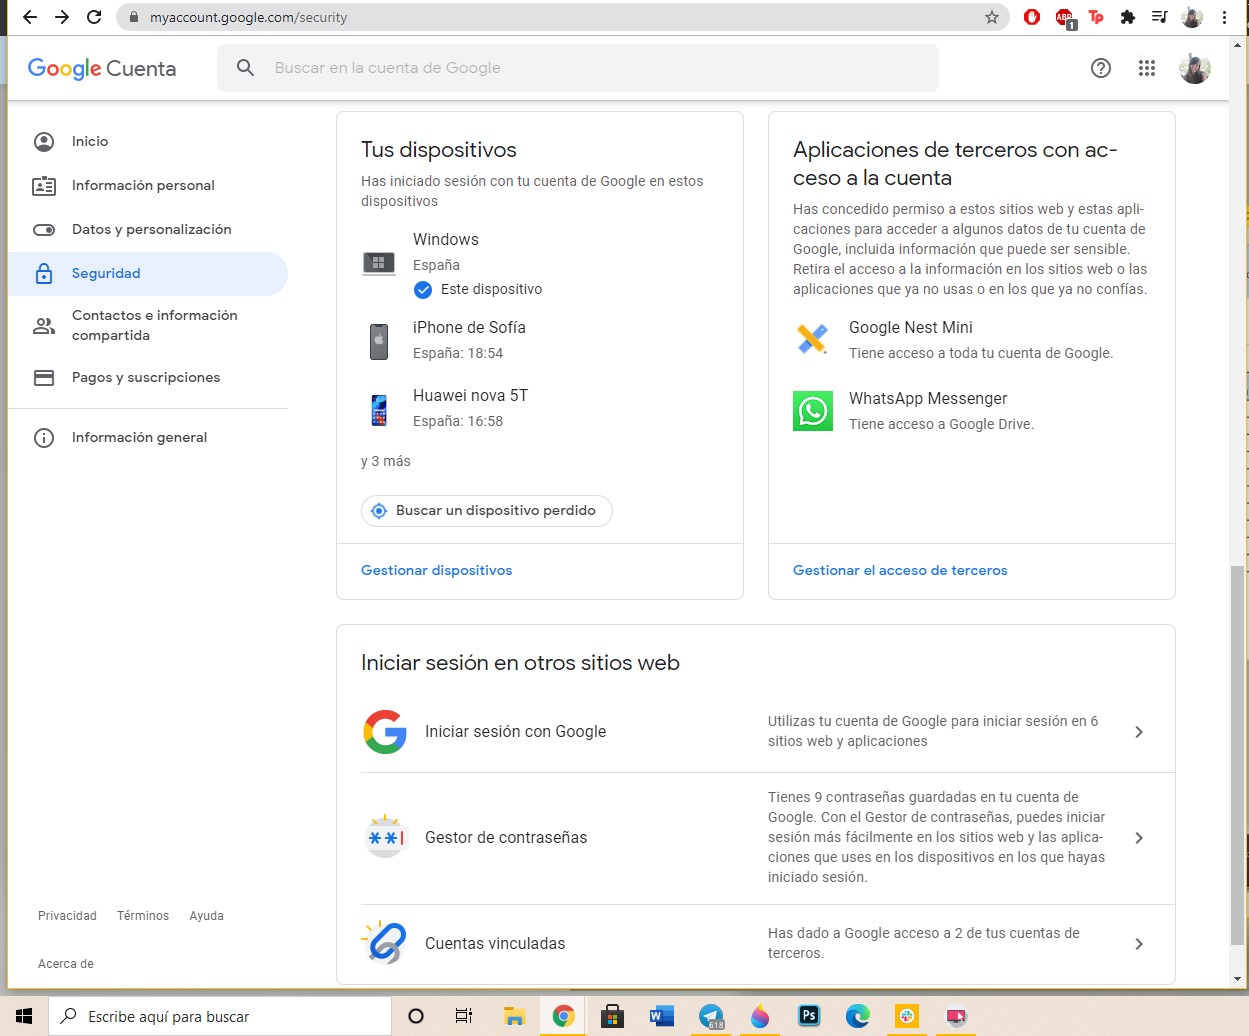Bookmark this page with the star icon
Screen dimensions: 1249x1036
click(x=992, y=17)
